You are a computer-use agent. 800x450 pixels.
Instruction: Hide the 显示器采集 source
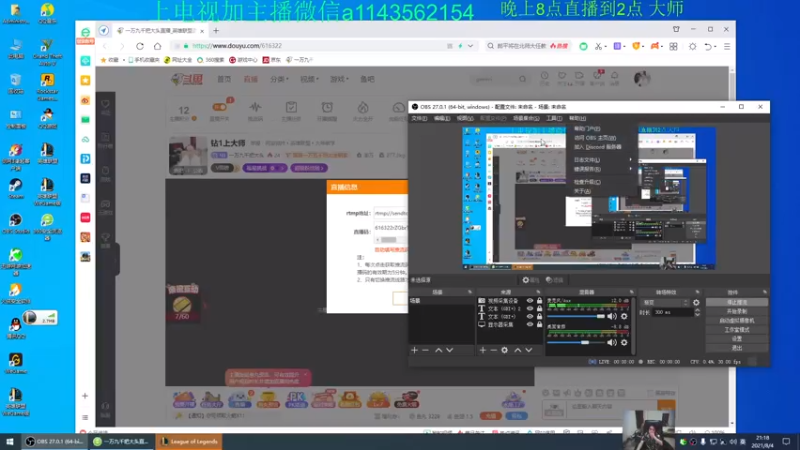click(x=530, y=324)
